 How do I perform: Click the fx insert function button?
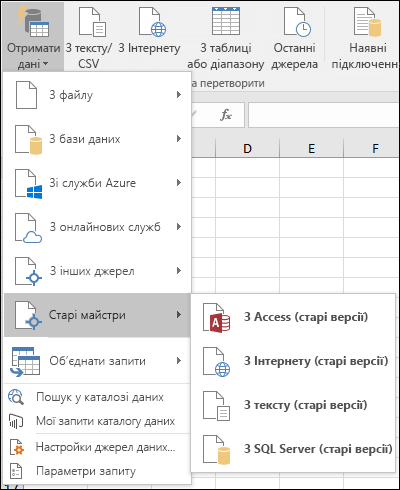[x=226, y=115]
